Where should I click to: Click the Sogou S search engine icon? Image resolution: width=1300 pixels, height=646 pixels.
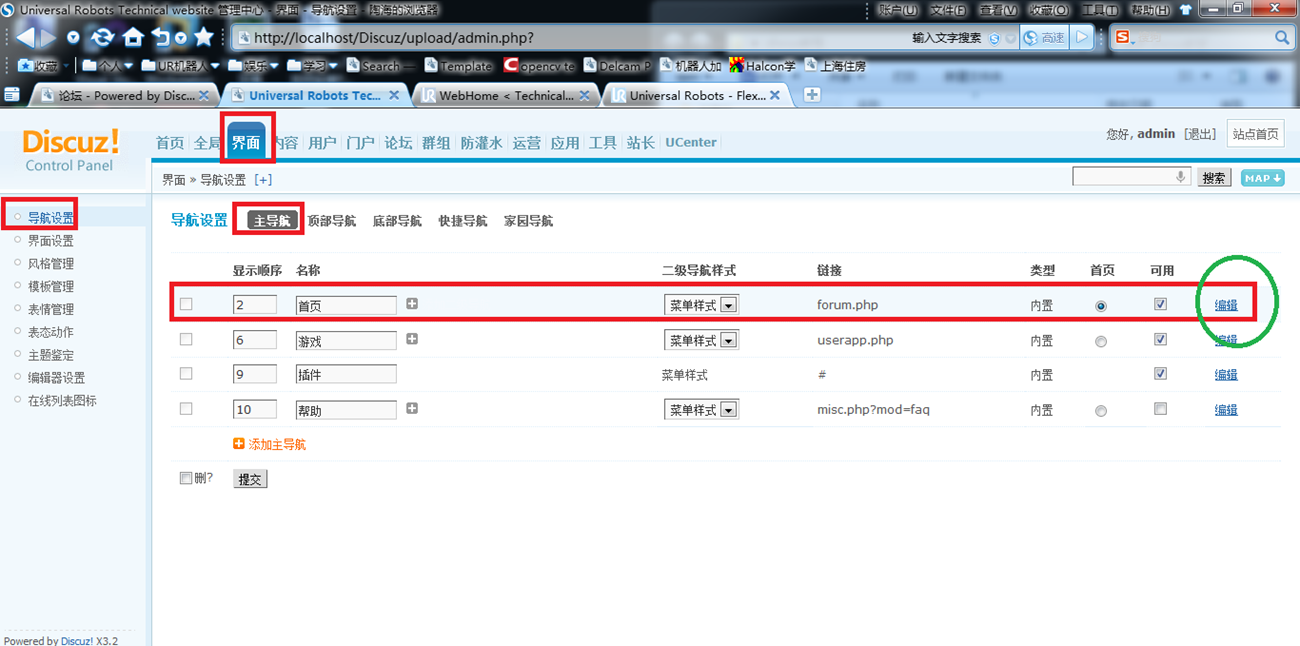[x=1122, y=38]
